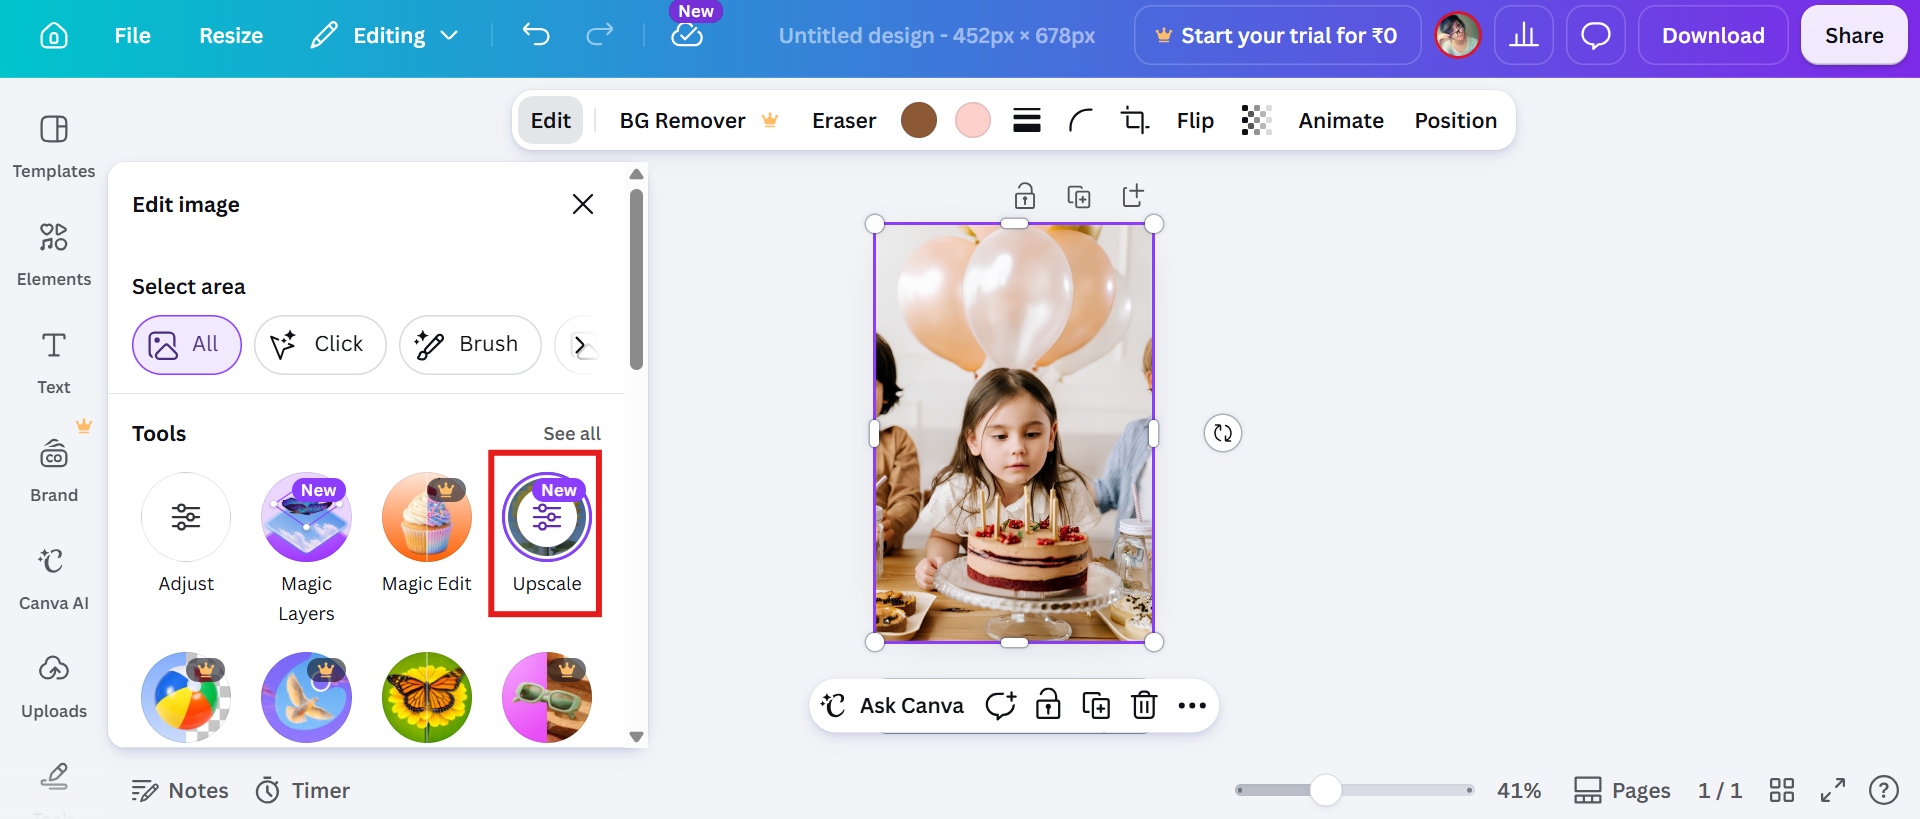Open the Magic Edit tool
Viewport: 1920px width, 819px height.
426,535
